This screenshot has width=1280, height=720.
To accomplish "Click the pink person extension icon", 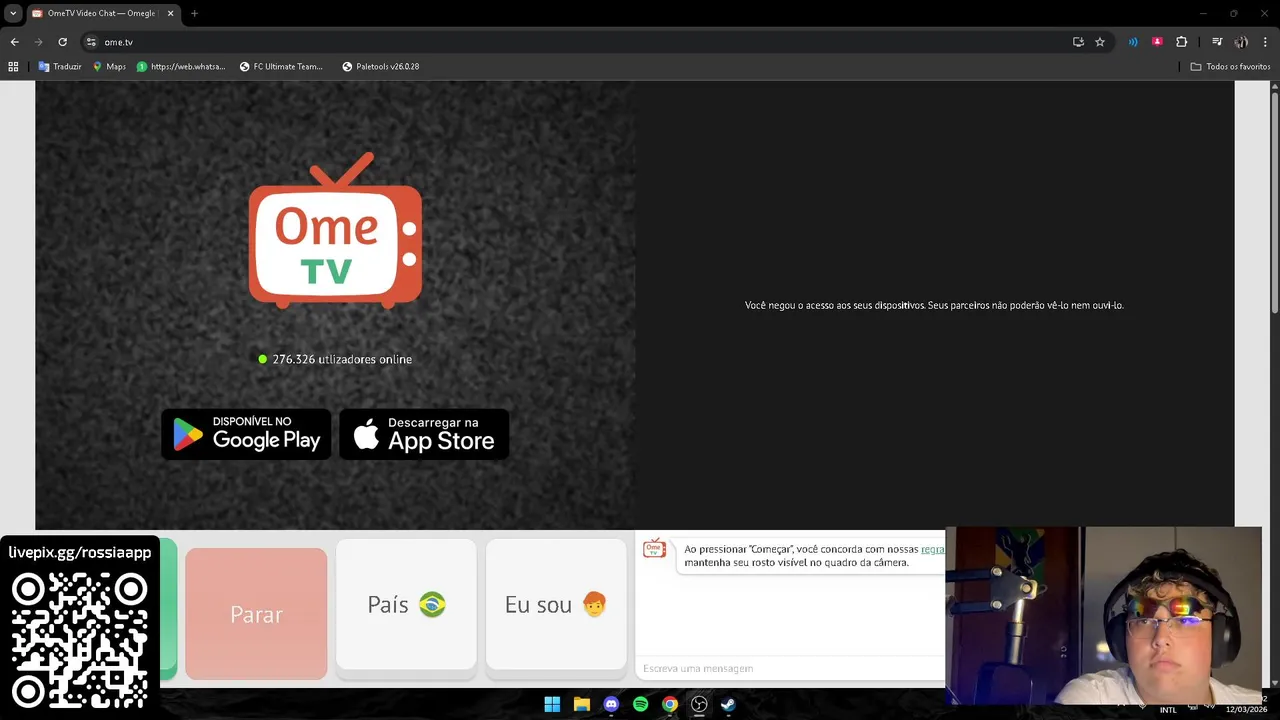I will [x=1157, y=42].
